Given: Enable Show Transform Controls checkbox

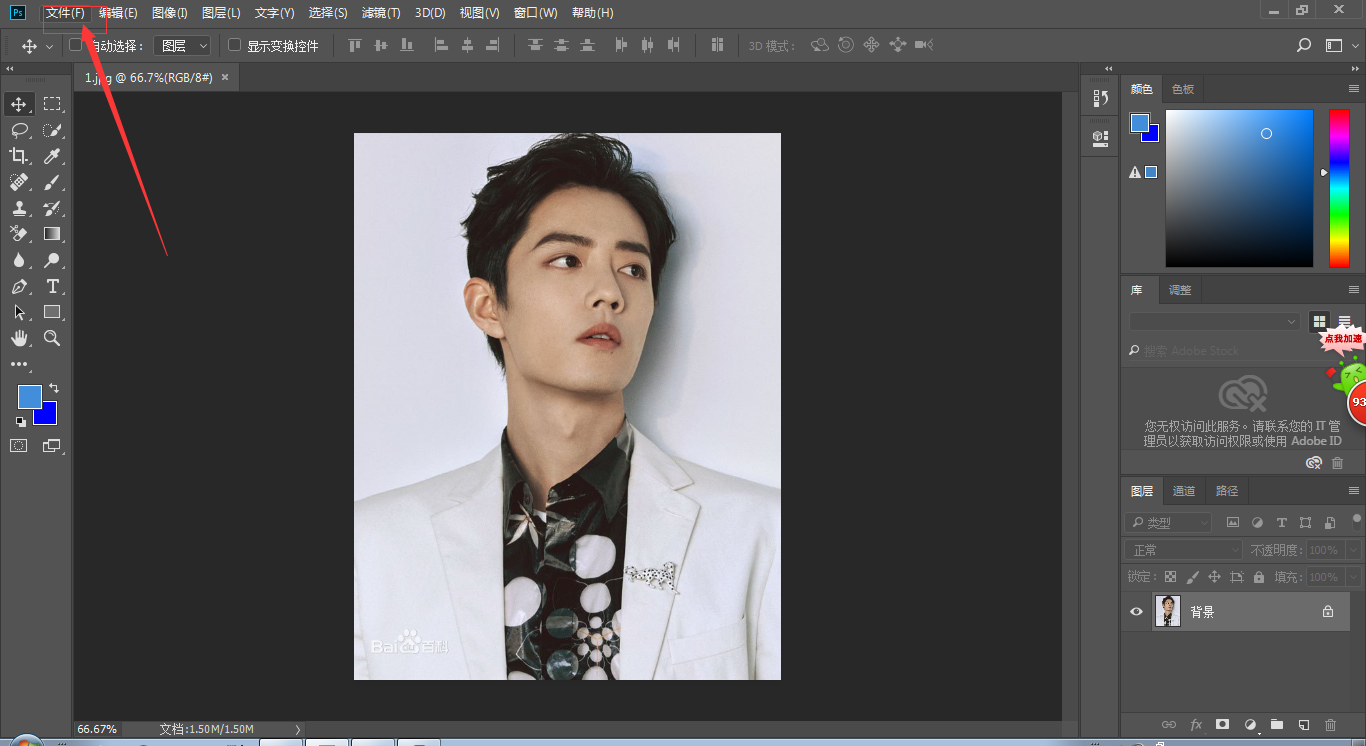Looking at the screenshot, I should coord(235,45).
